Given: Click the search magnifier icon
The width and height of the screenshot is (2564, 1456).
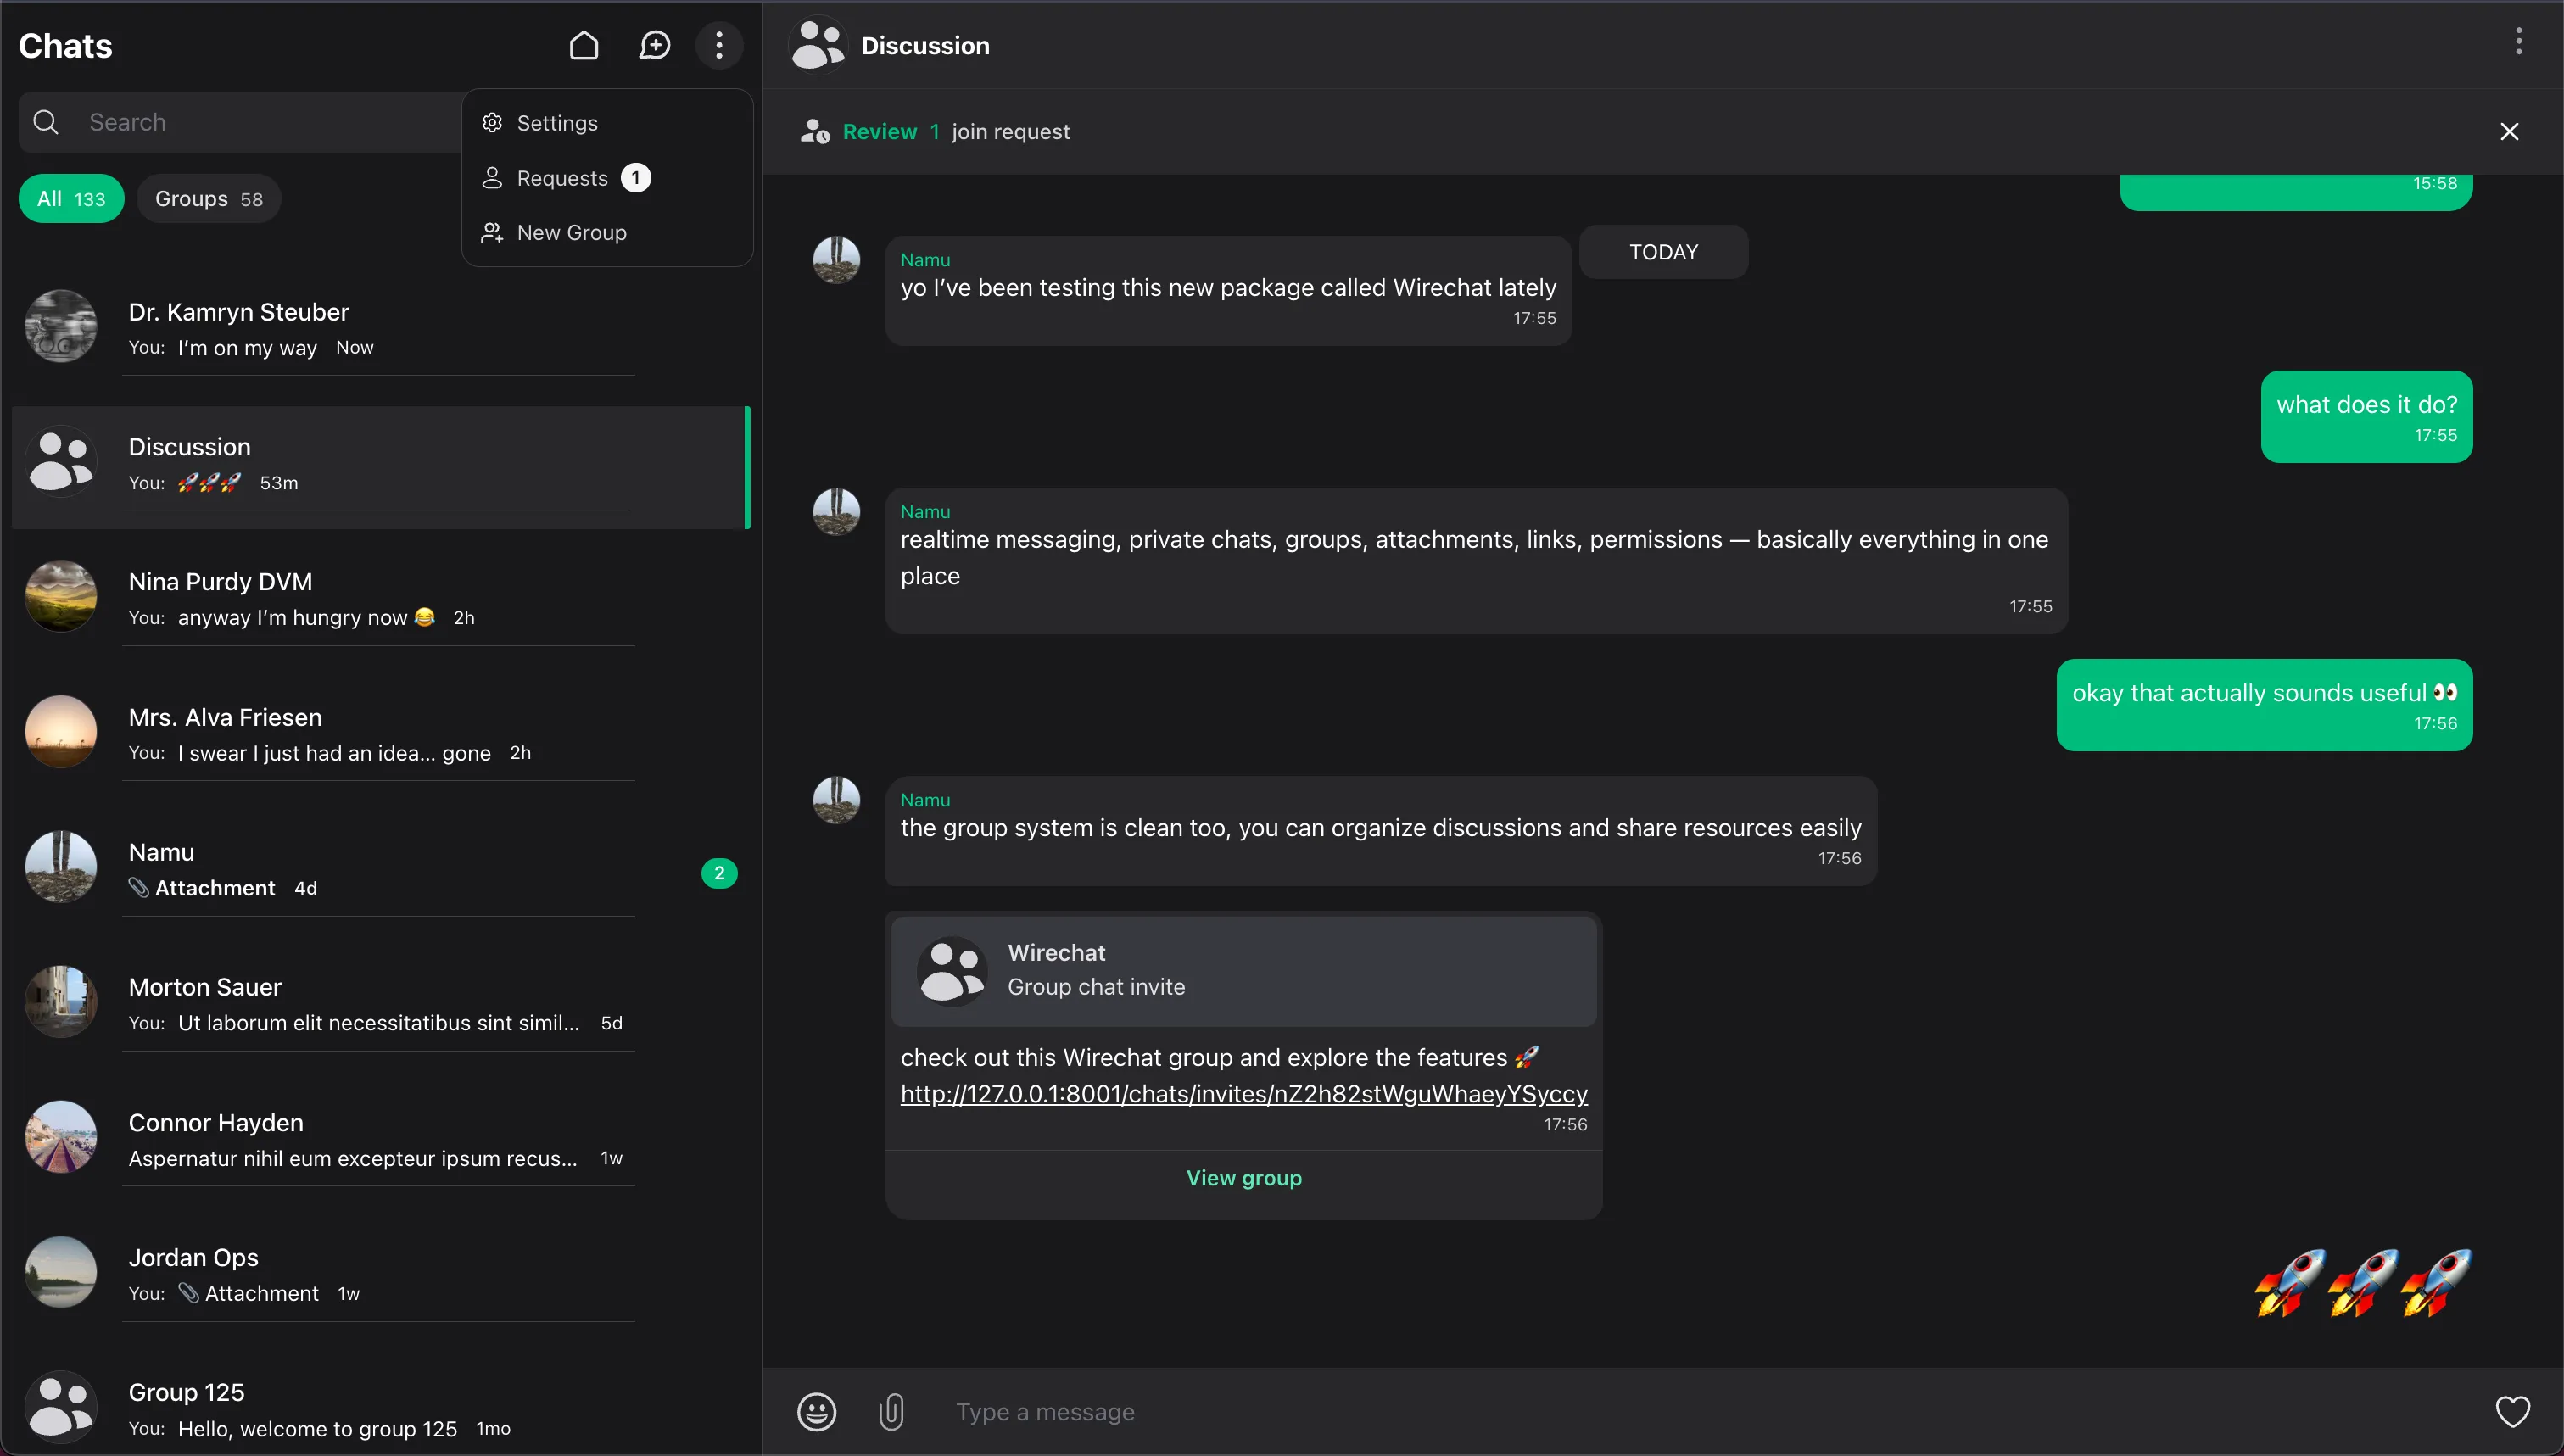Looking at the screenshot, I should click(46, 122).
